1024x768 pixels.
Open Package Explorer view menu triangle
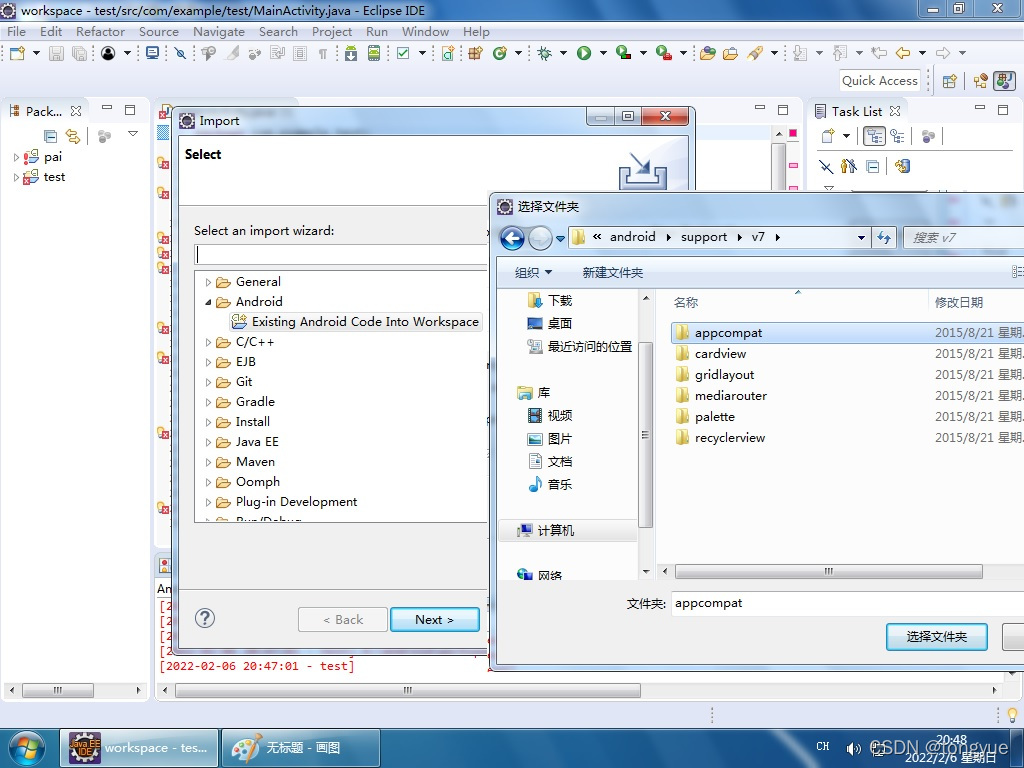tap(133, 134)
